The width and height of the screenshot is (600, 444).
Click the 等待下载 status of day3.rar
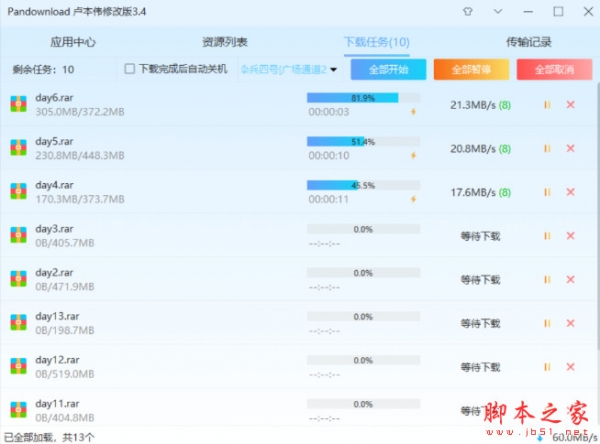pyautogui.click(x=480, y=236)
